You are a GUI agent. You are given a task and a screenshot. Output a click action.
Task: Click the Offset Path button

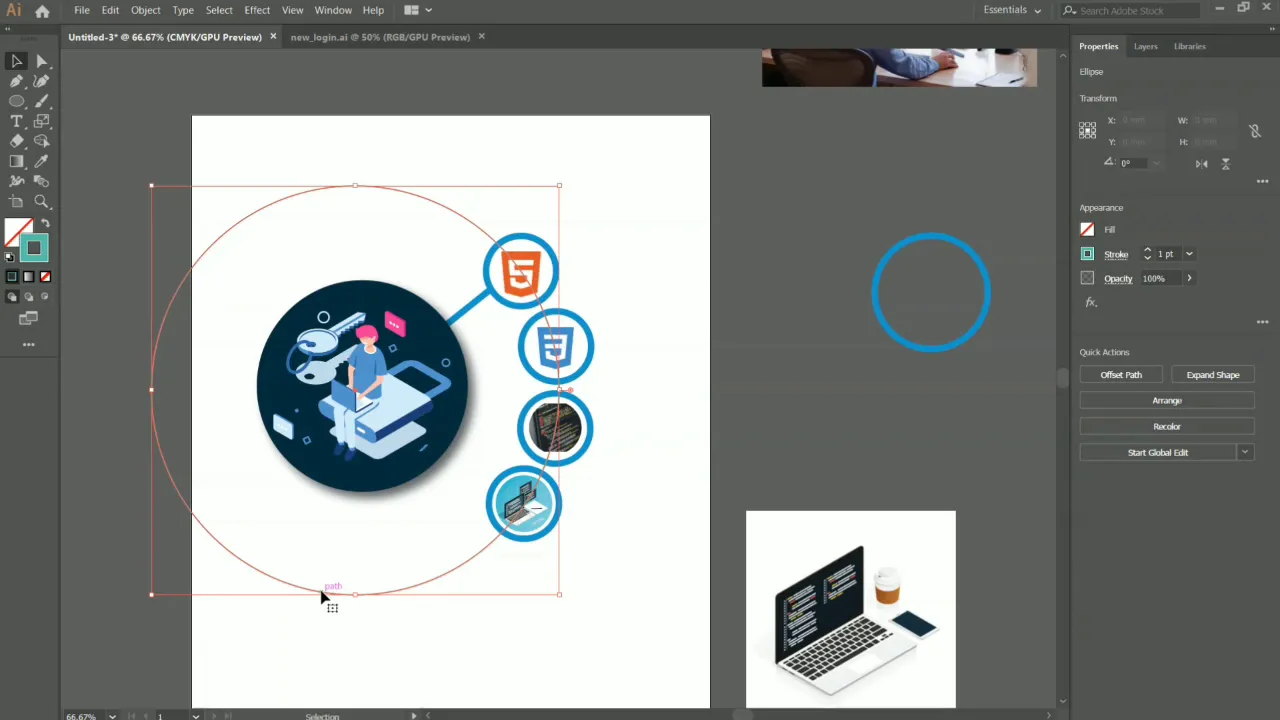point(1121,375)
